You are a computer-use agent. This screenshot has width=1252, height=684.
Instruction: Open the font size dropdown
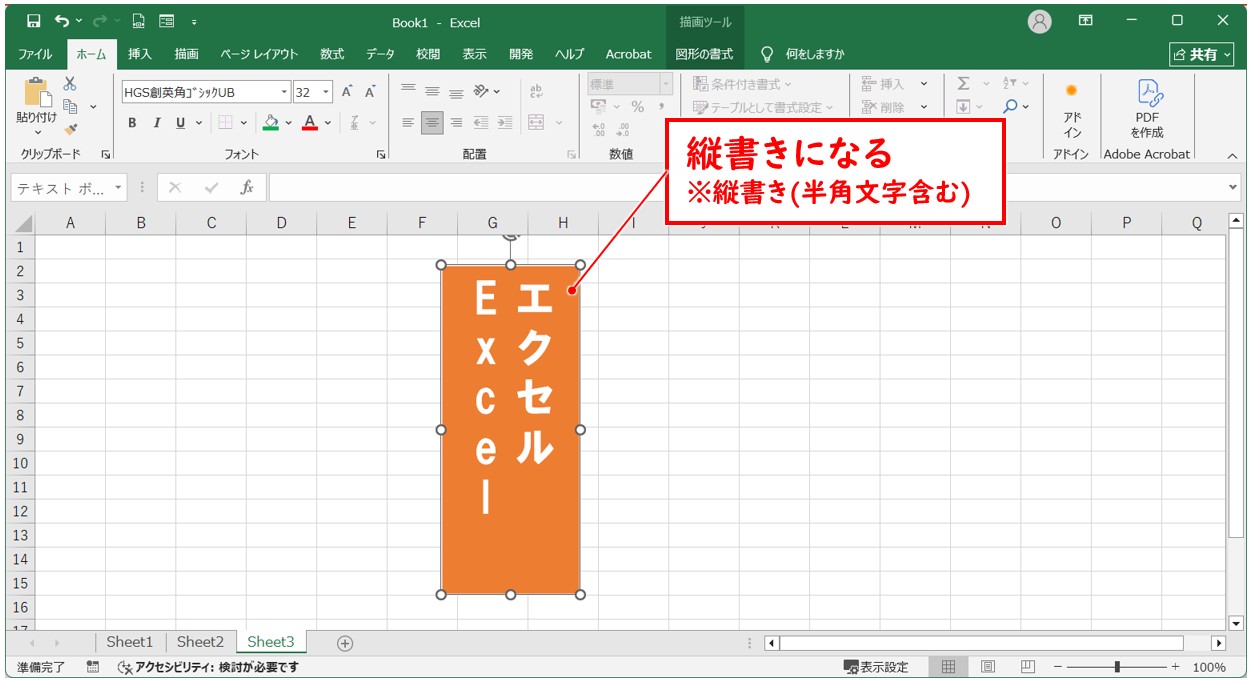pos(326,92)
